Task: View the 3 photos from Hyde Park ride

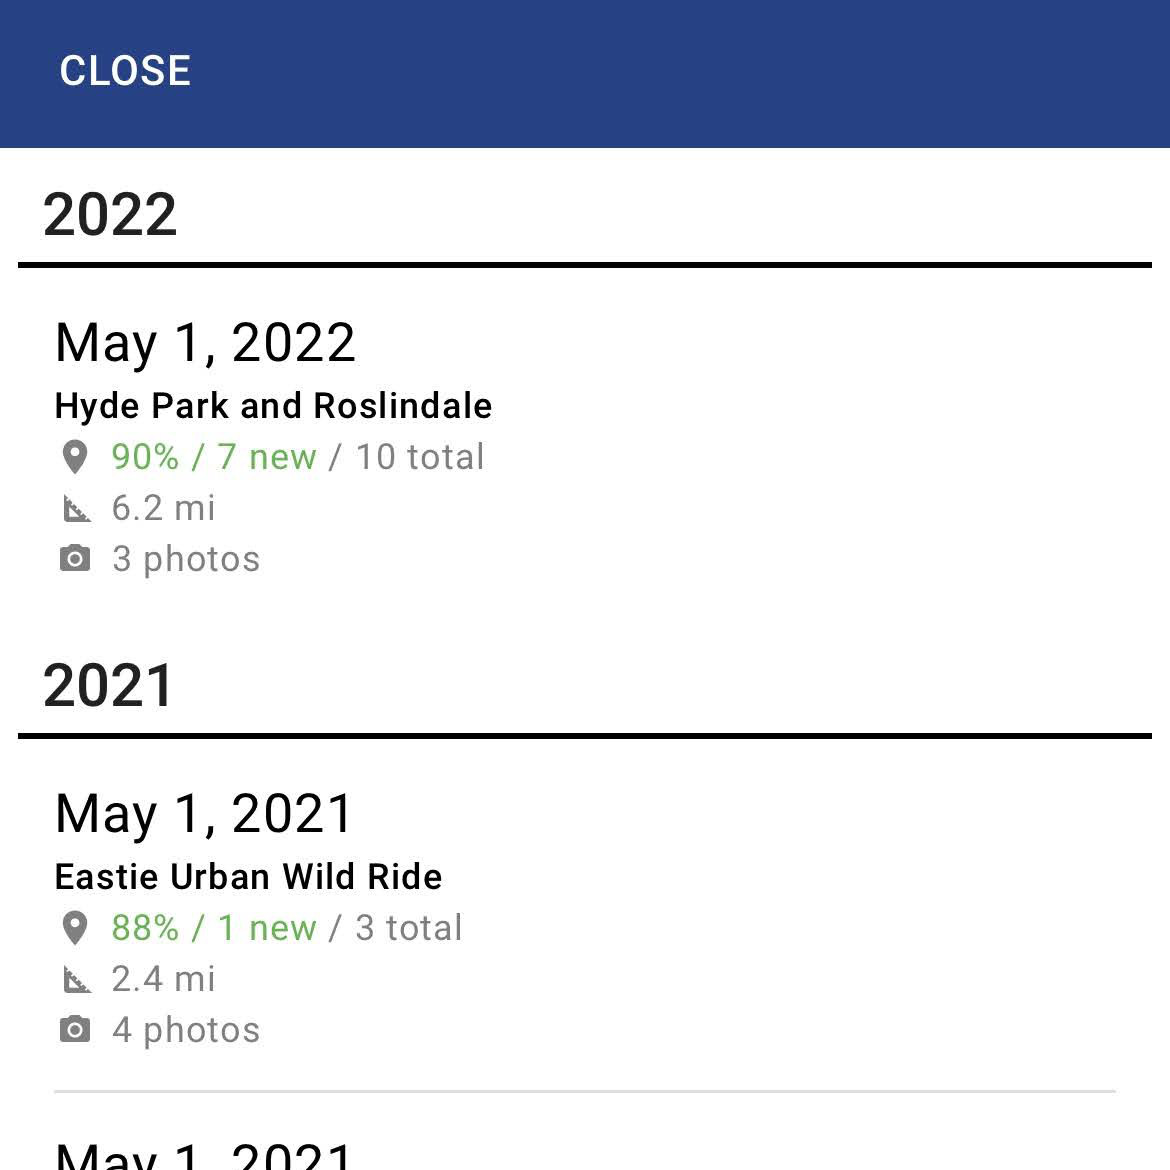Action: coord(186,559)
